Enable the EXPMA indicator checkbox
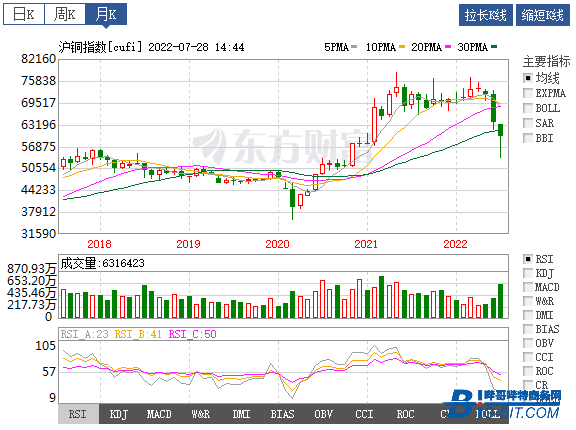Image resolution: width=576 pixels, height=430 pixels. pyautogui.click(x=528, y=93)
